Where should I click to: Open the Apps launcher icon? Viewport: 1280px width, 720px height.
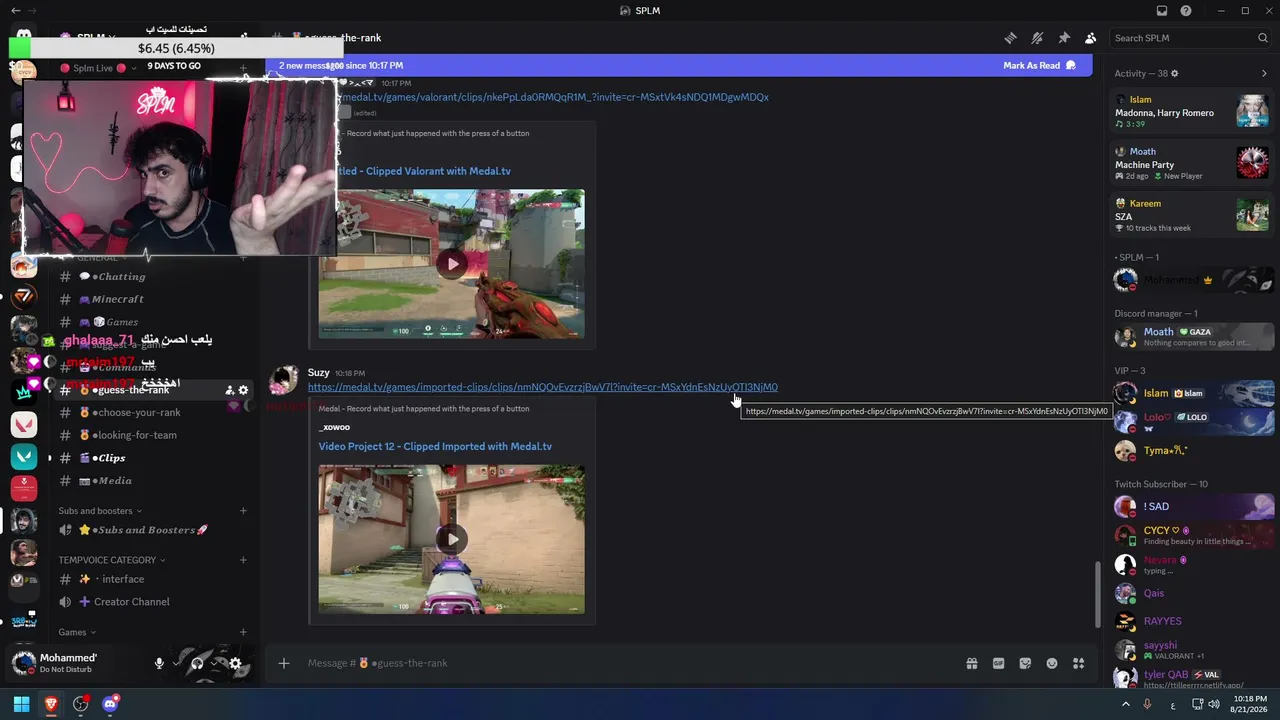[x=1078, y=663]
